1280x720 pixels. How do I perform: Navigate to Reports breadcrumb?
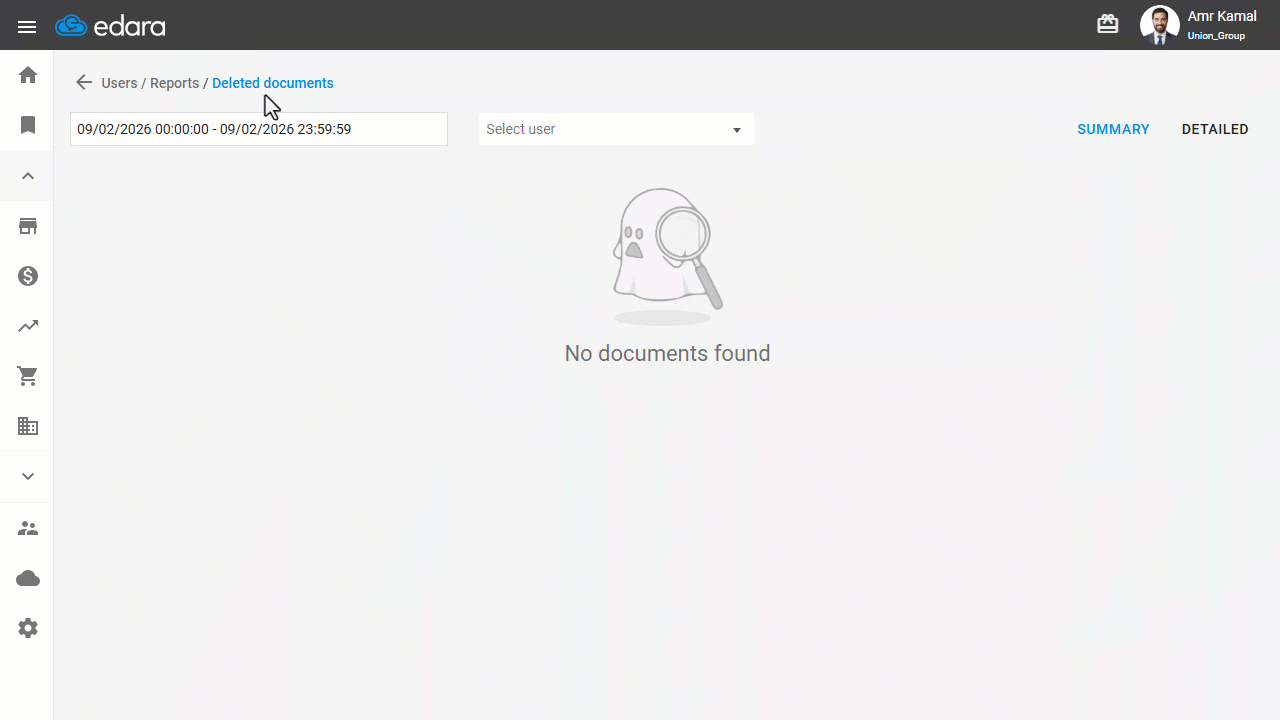pos(174,83)
